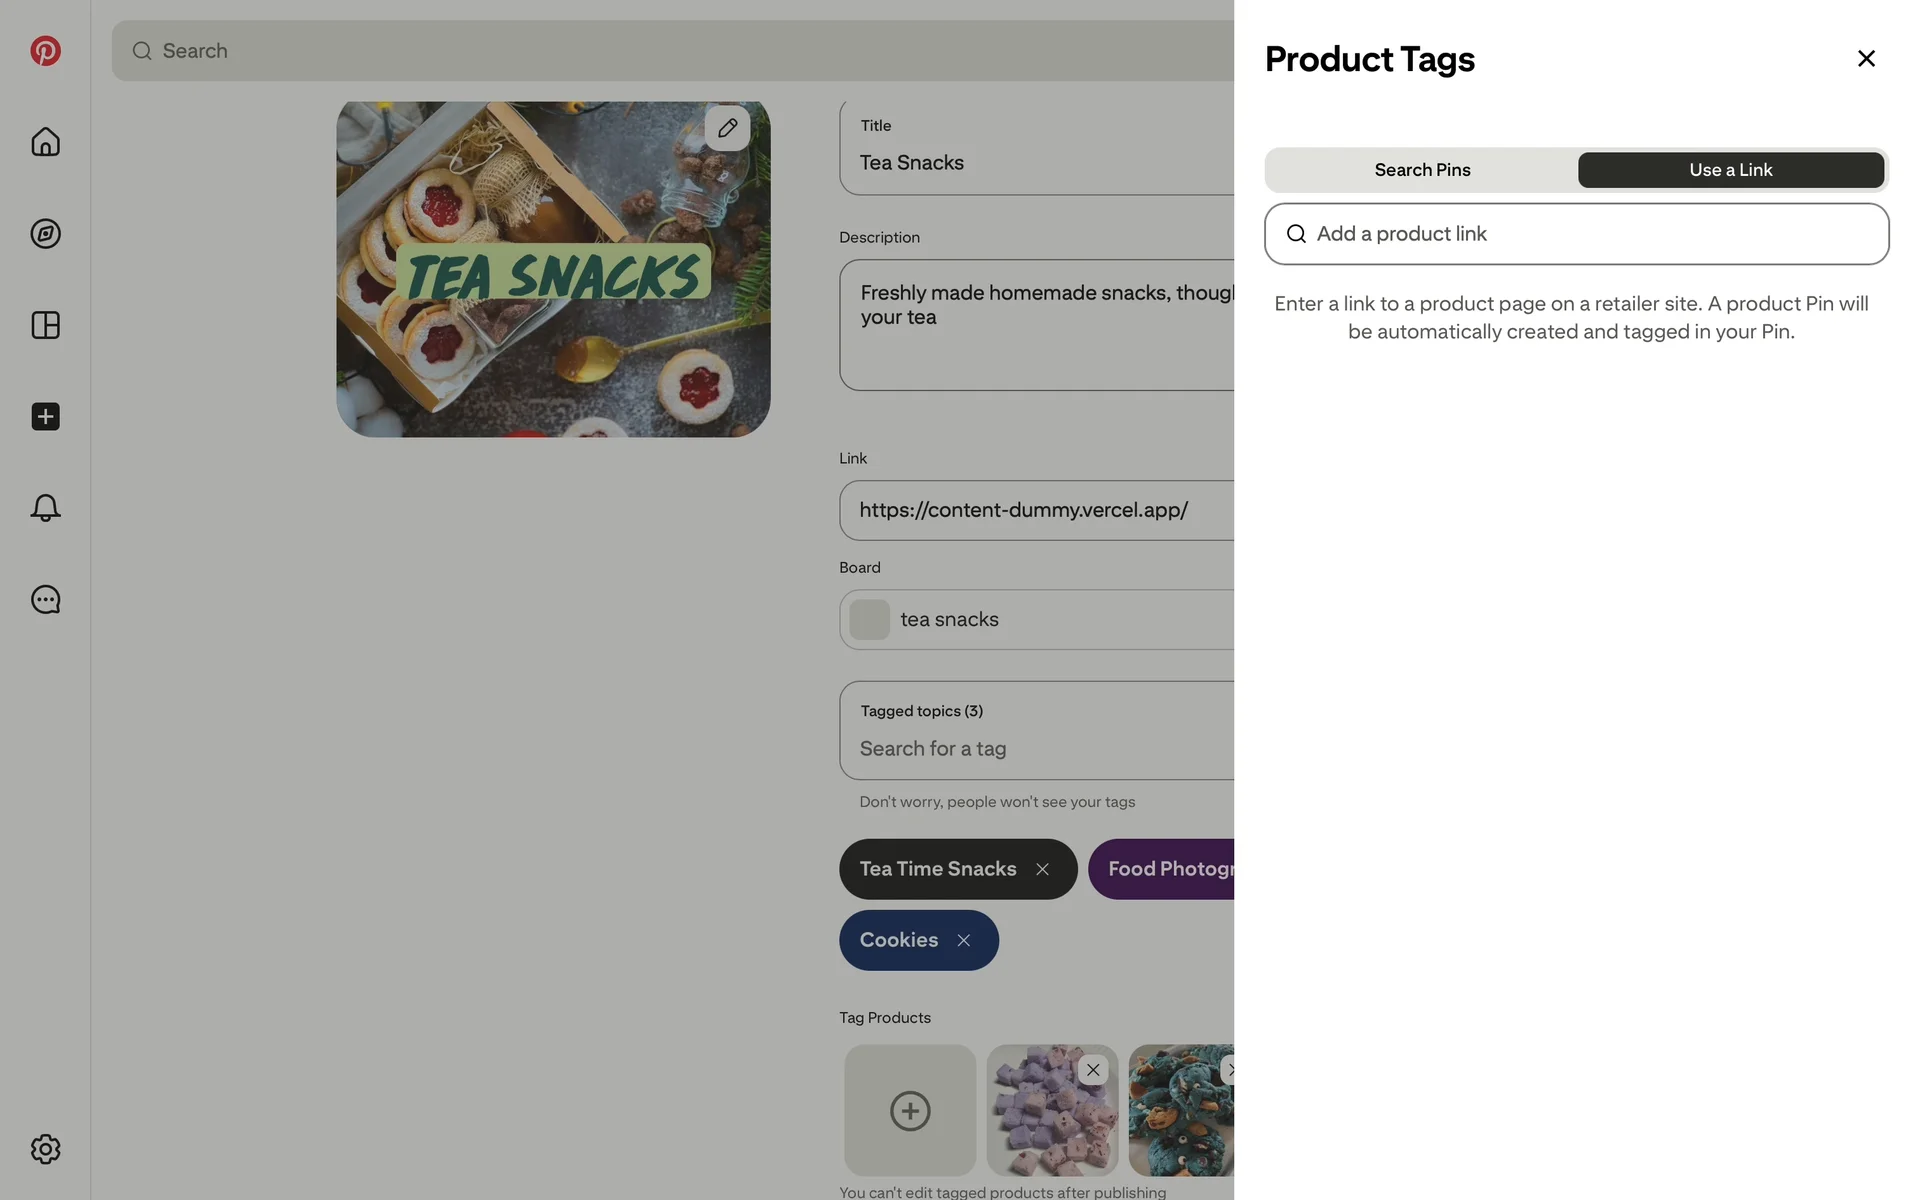Image resolution: width=1920 pixels, height=1200 pixels.
Task: Open the Explore compass icon
Action: coord(45,234)
